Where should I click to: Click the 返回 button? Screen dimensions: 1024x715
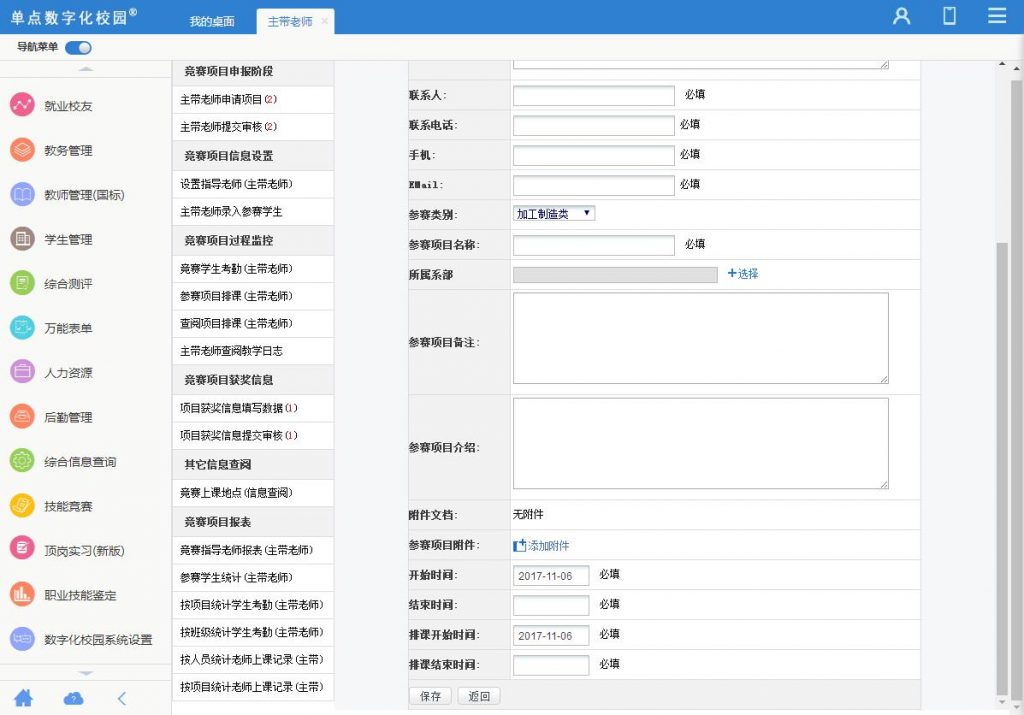(x=479, y=696)
